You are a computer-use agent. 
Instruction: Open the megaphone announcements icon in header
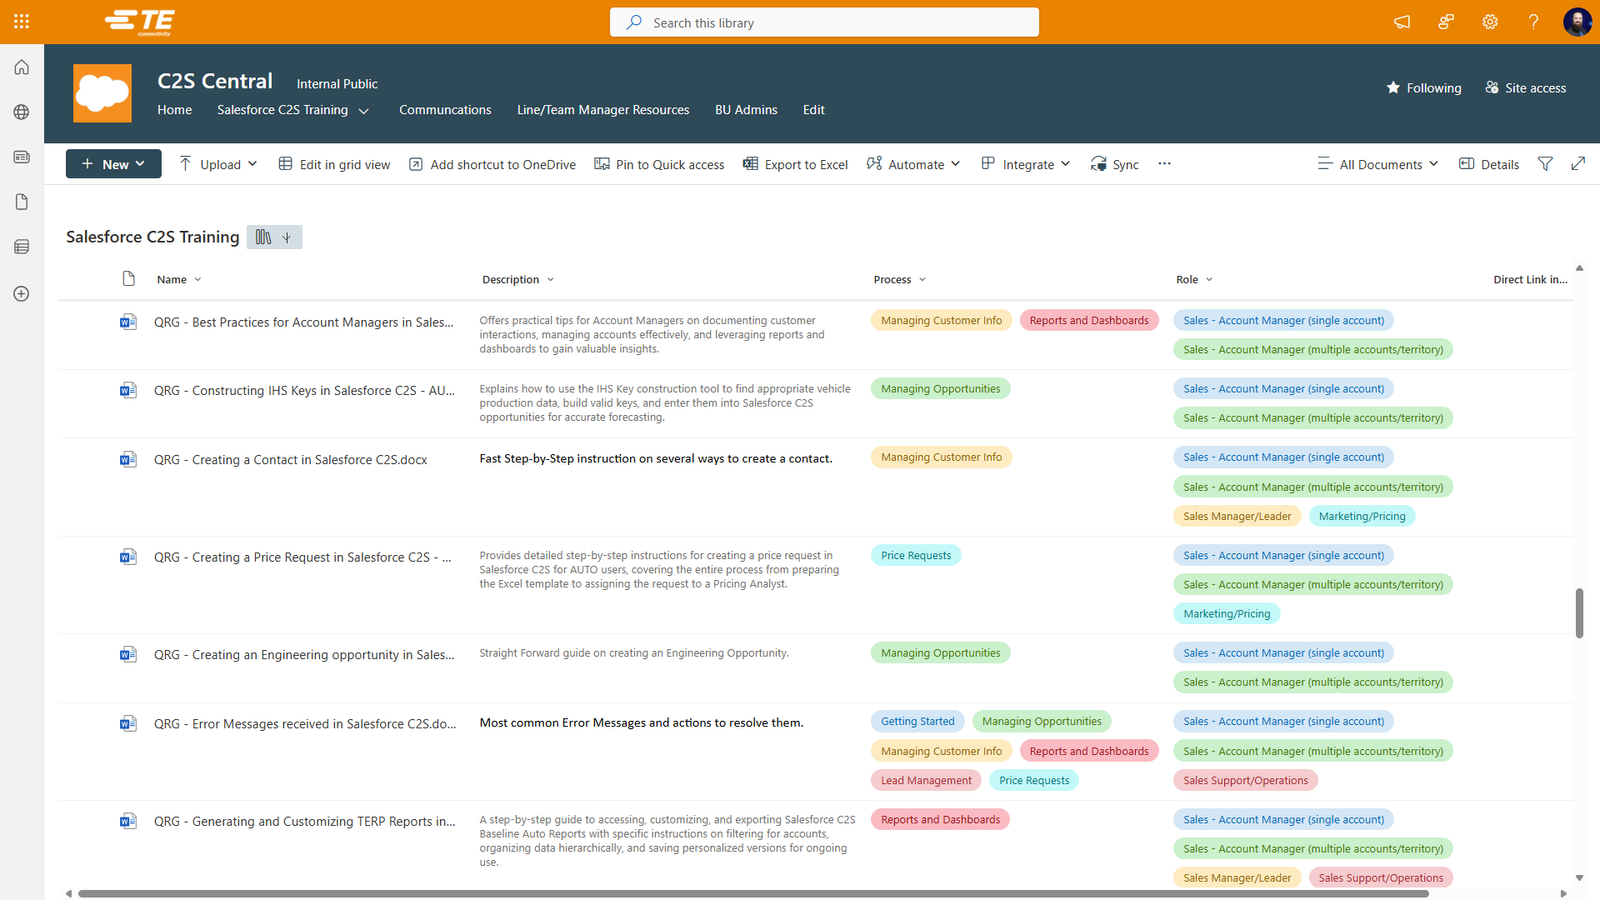click(x=1402, y=22)
